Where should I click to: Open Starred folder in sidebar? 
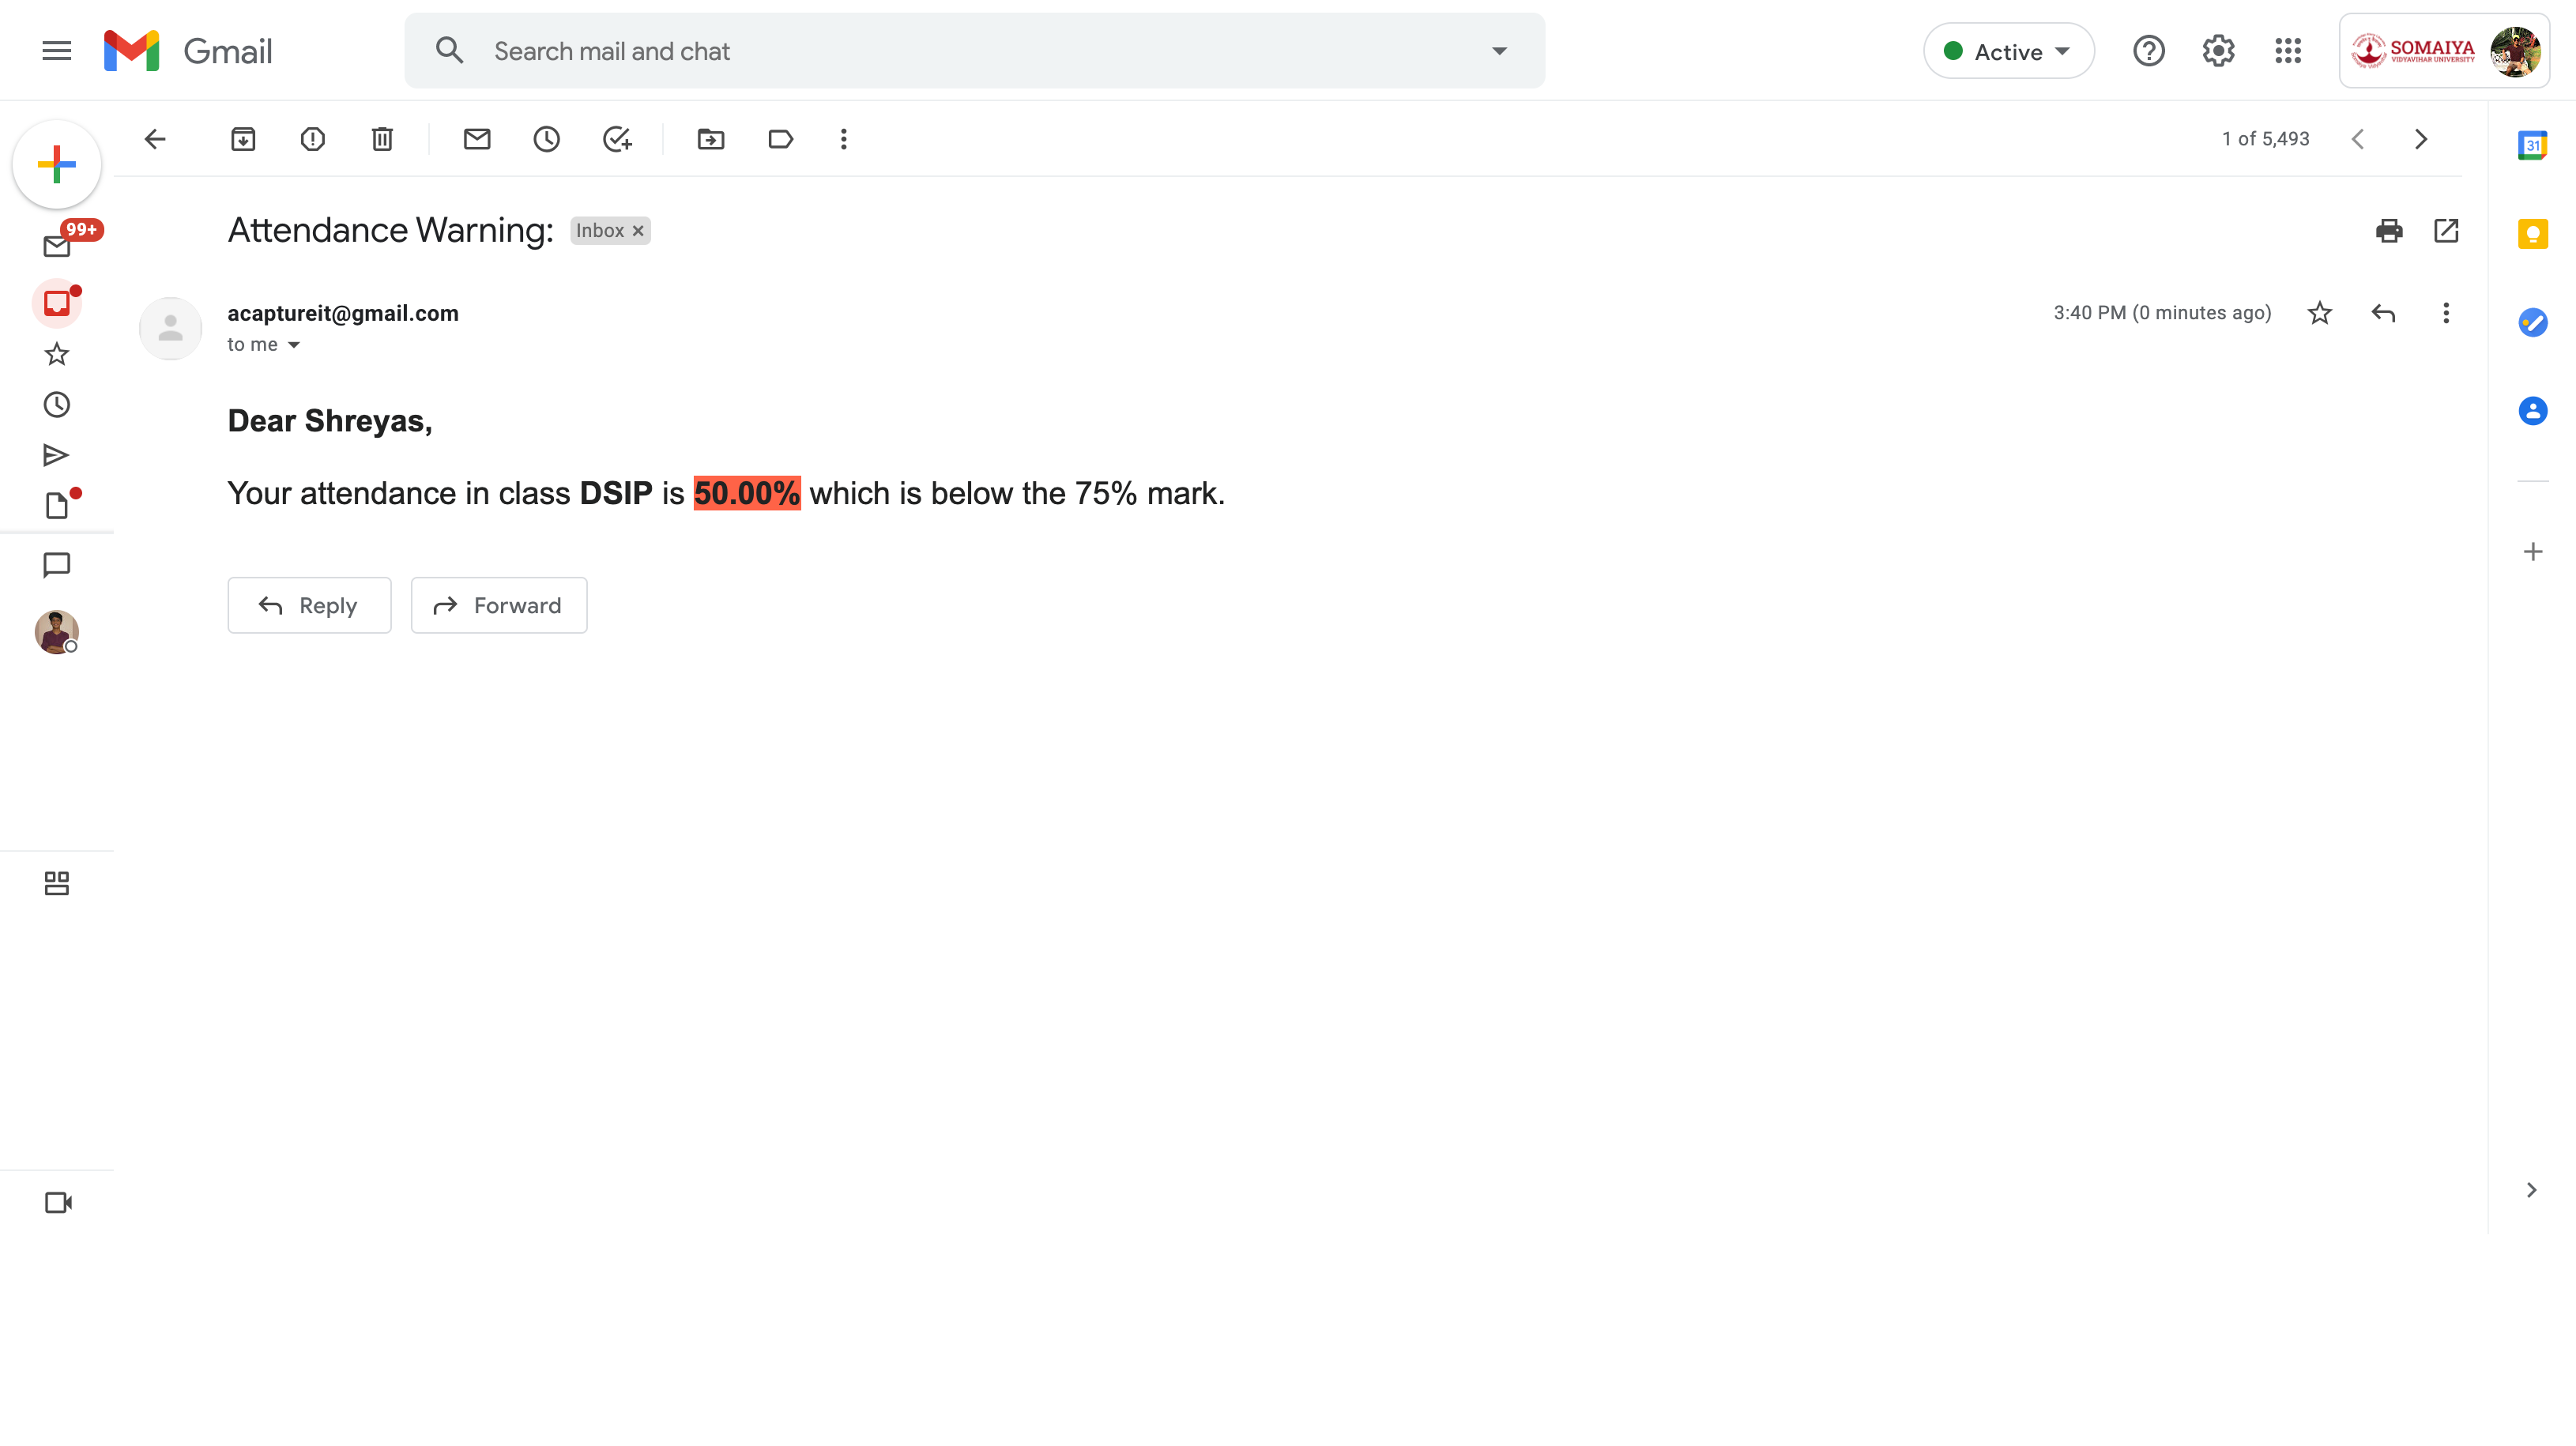pyautogui.click(x=57, y=354)
